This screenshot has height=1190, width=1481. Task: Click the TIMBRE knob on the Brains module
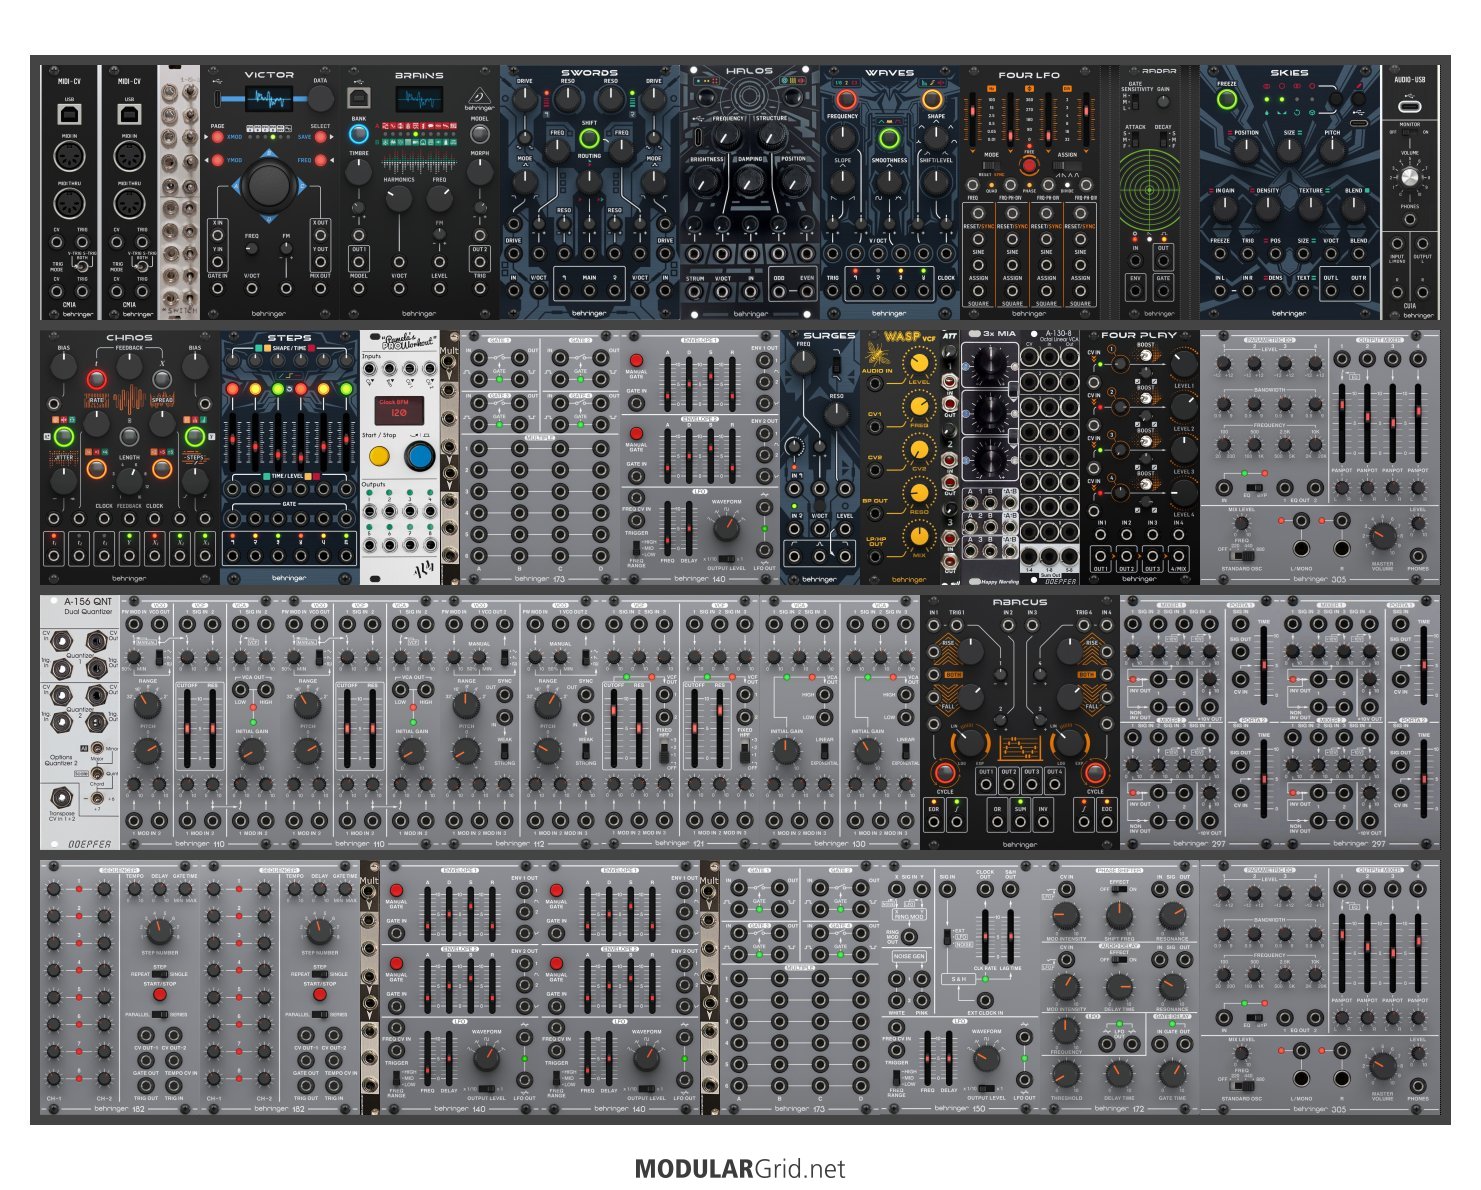[x=358, y=173]
